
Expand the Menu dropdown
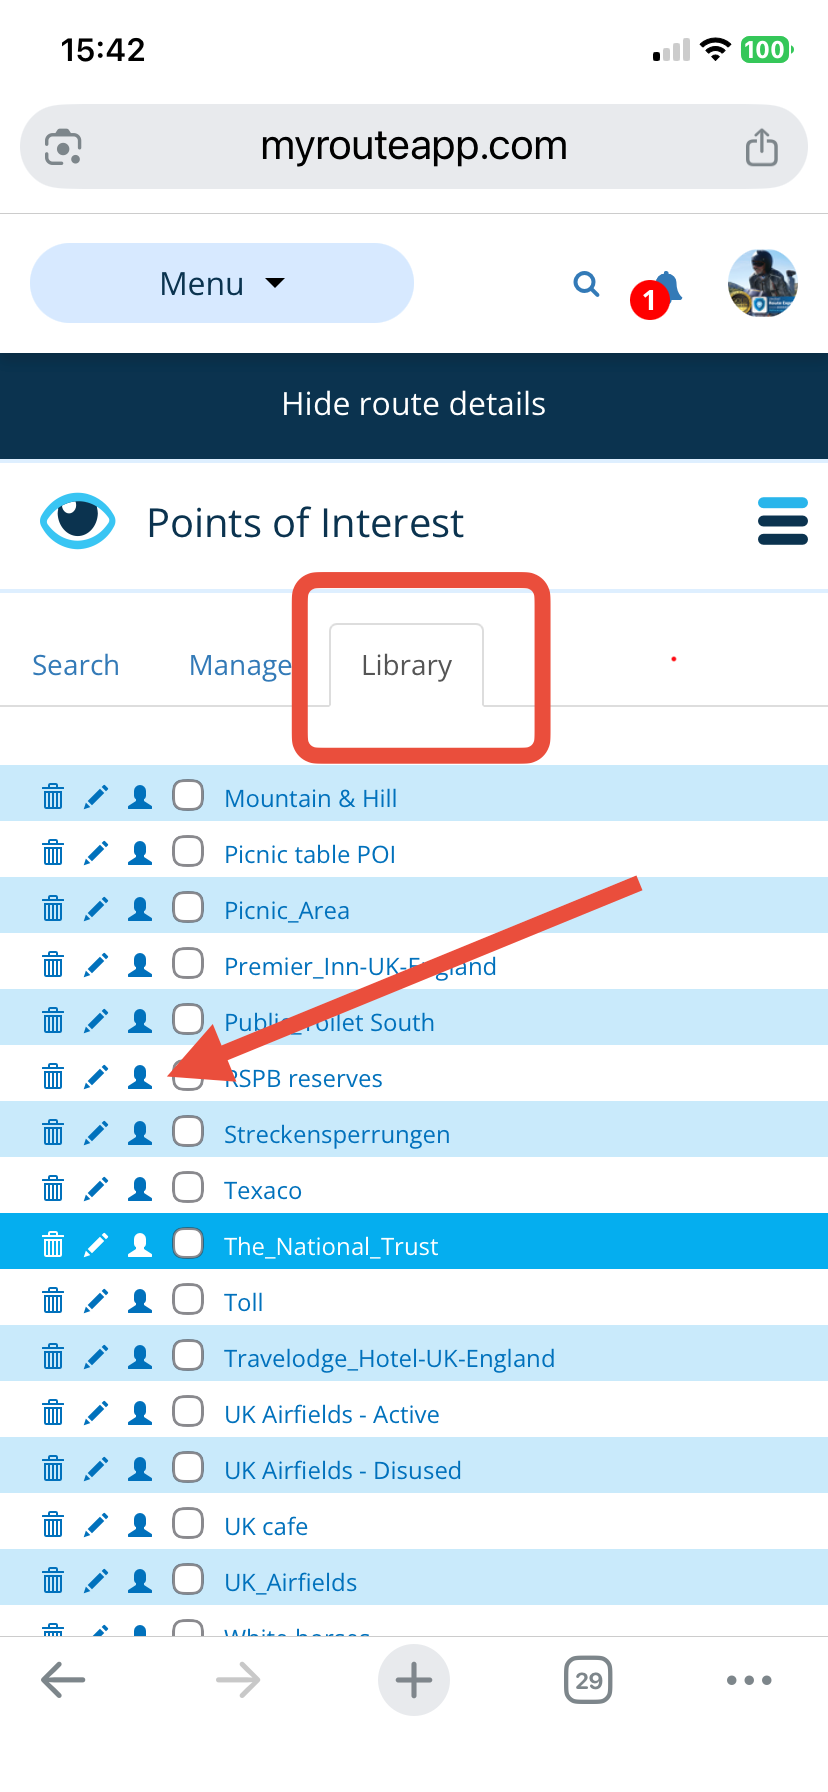click(222, 284)
